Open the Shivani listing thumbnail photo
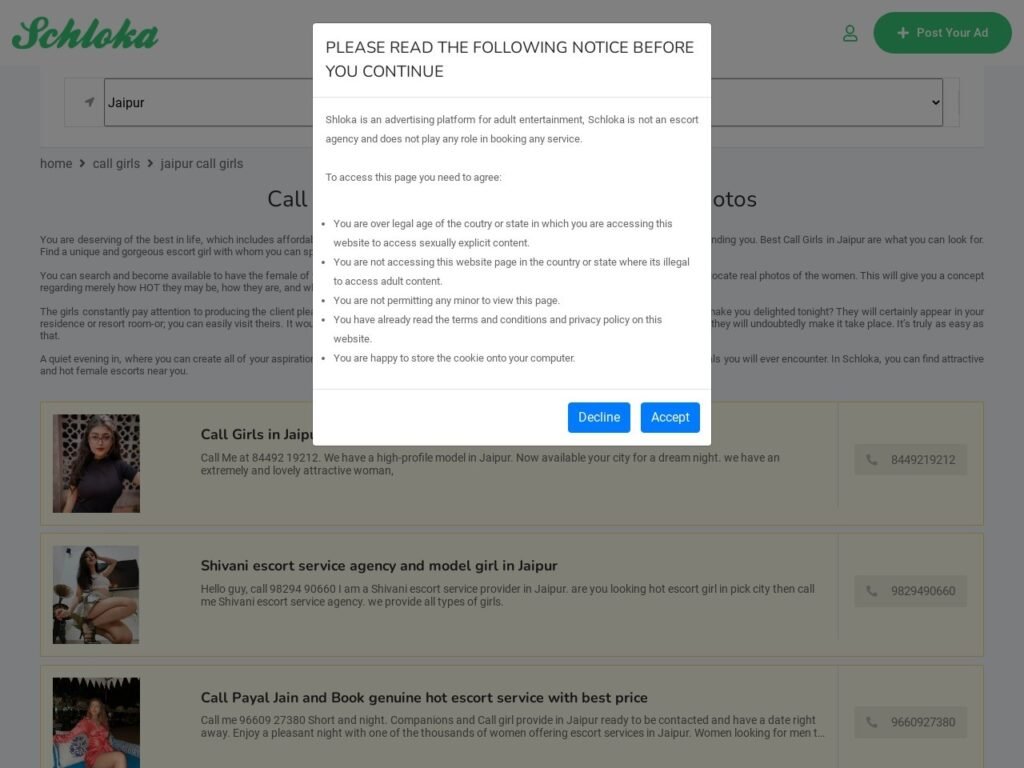The height and width of the screenshot is (768, 1024). coord(96,595)
